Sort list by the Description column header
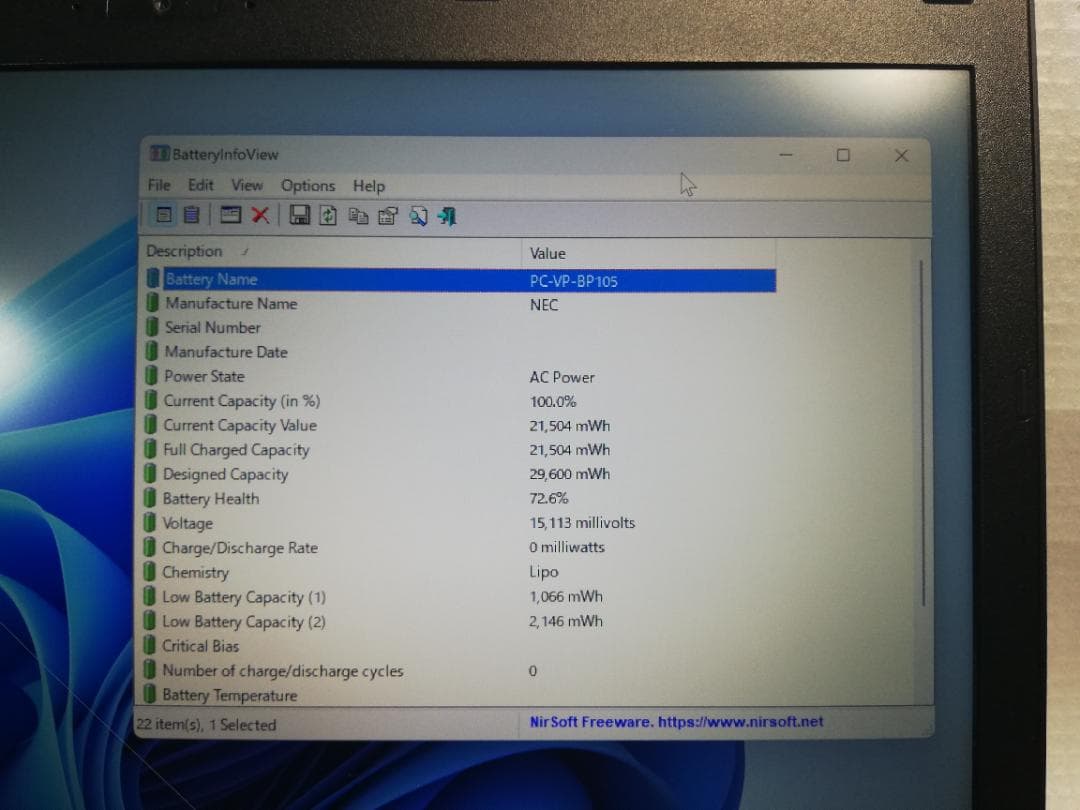1080x810 pixels. (x=185, y=252)
